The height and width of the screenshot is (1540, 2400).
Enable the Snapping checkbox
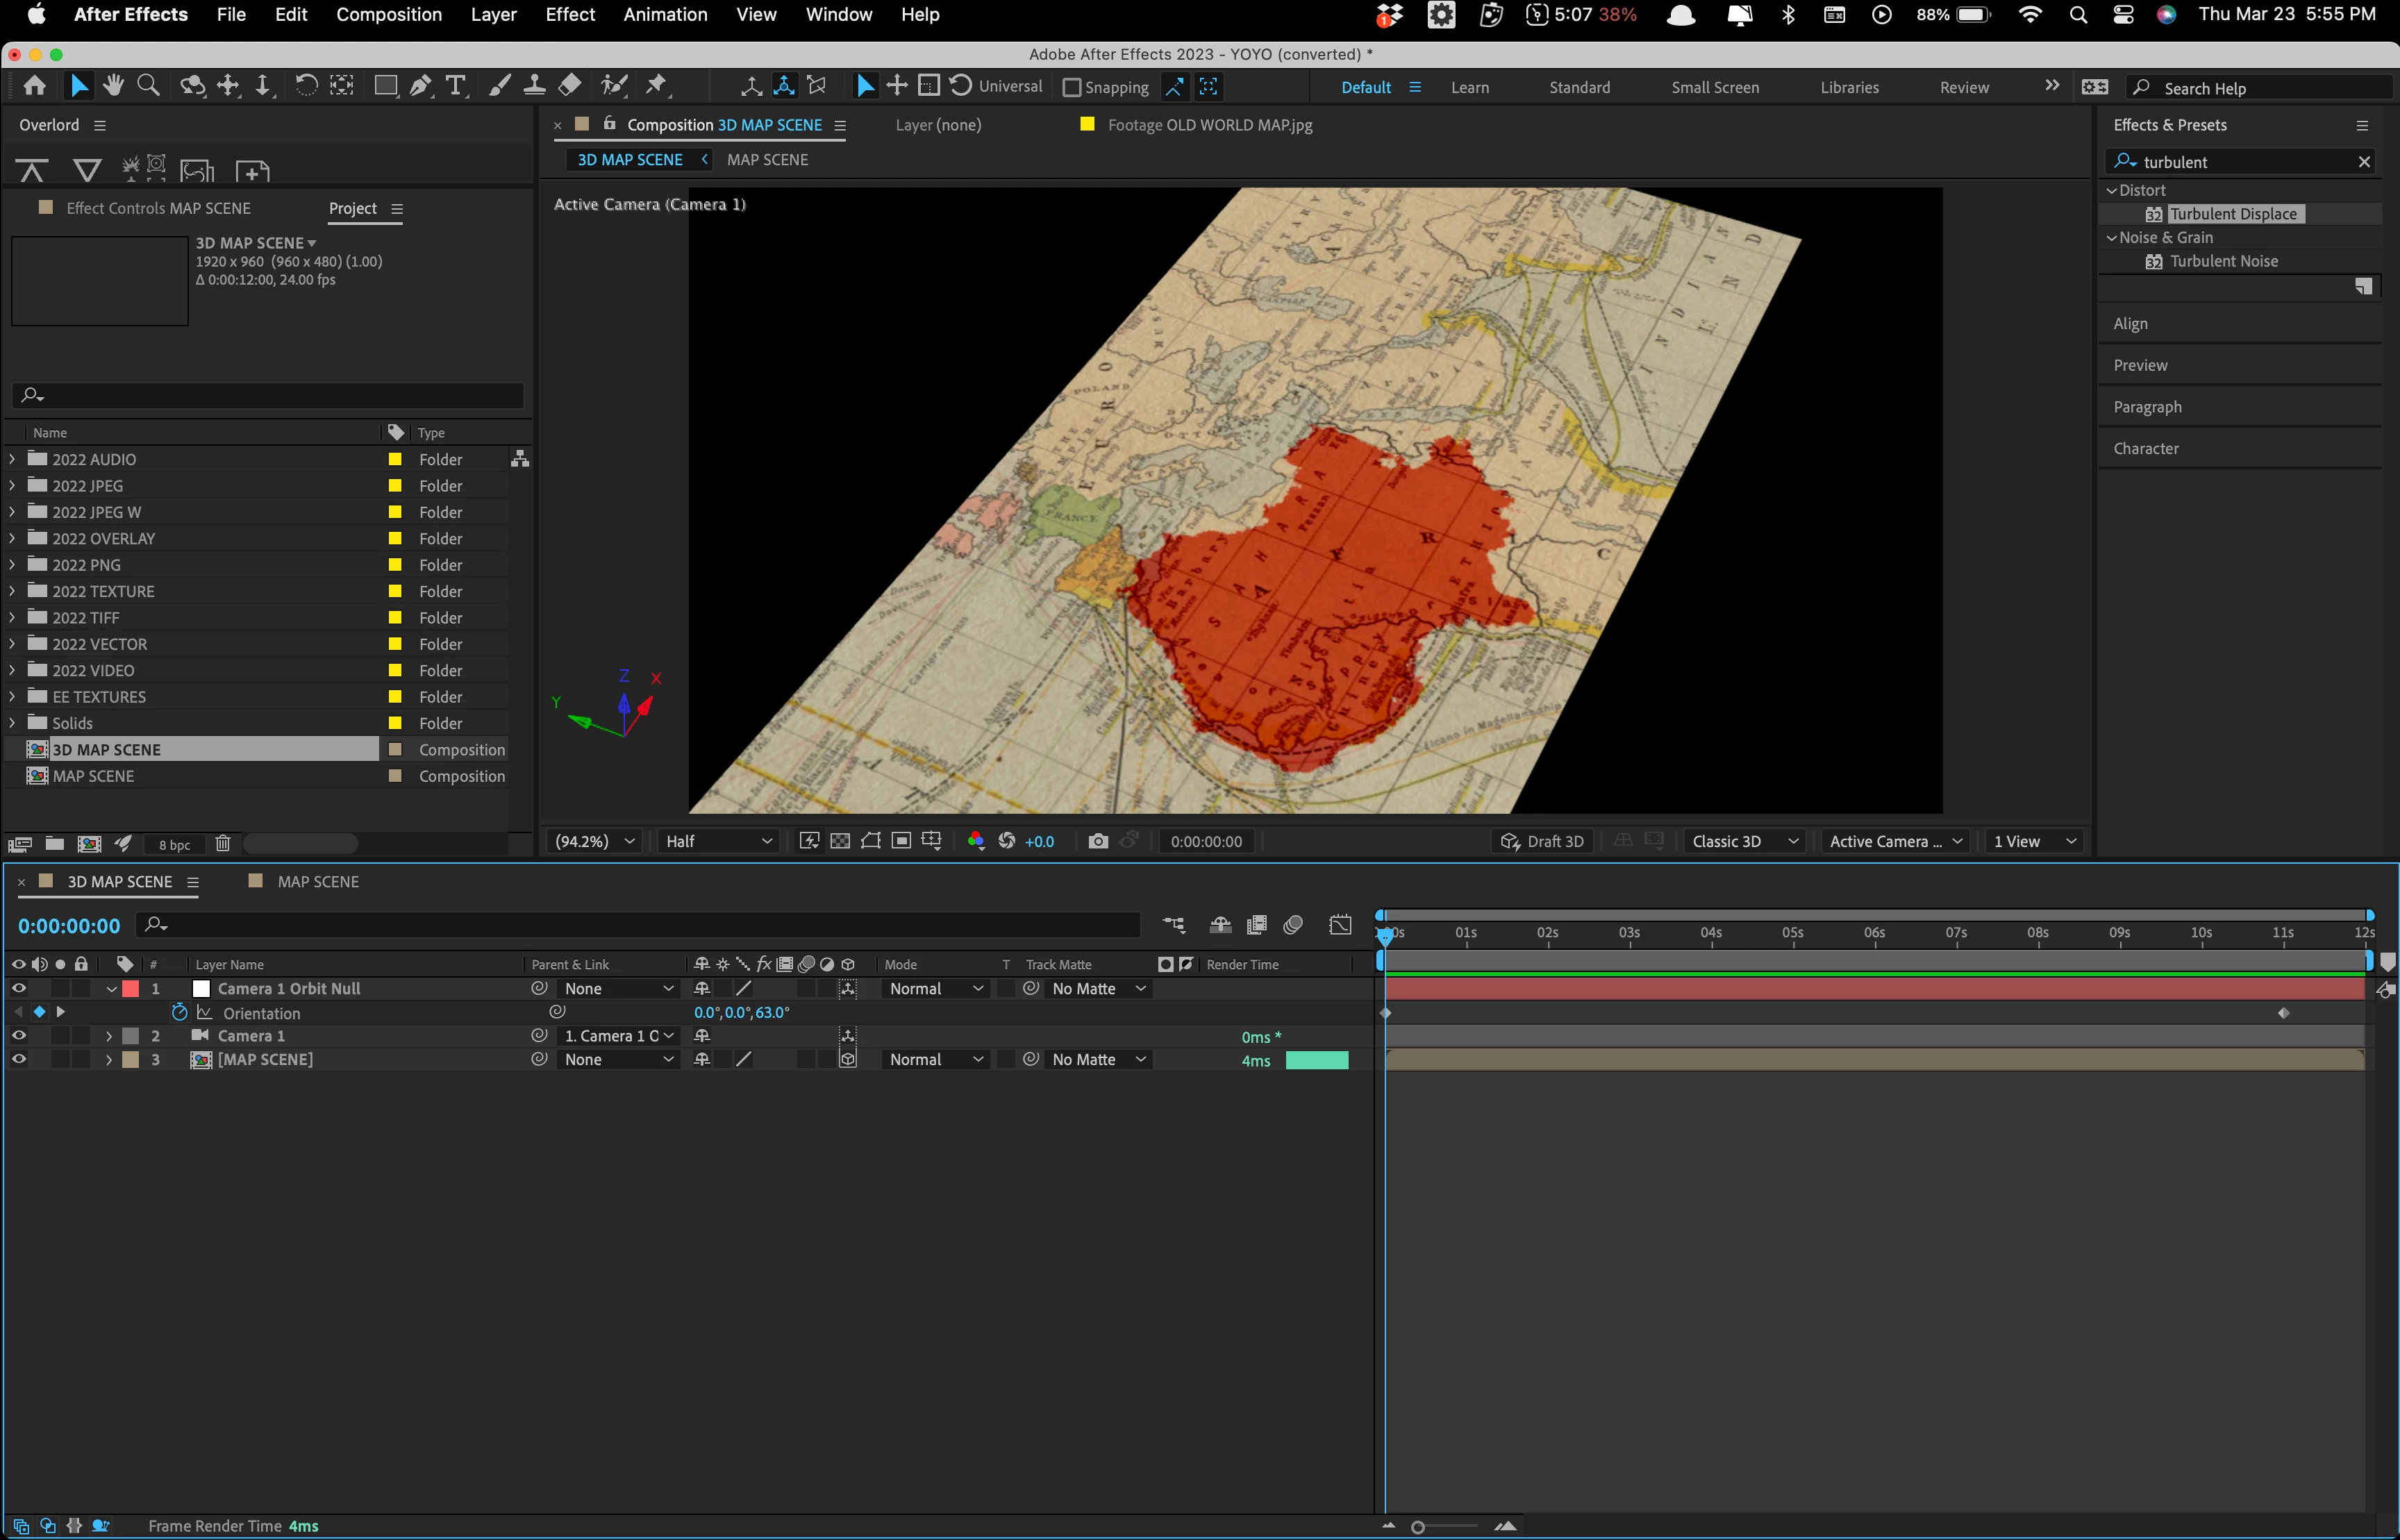coord(1072,88)
